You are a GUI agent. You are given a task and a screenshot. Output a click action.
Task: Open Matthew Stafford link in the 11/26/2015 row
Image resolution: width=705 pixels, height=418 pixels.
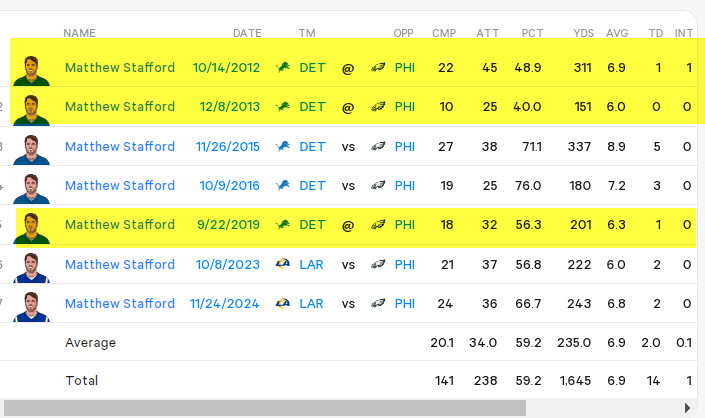pyautogui.click(x=120, y=147)
